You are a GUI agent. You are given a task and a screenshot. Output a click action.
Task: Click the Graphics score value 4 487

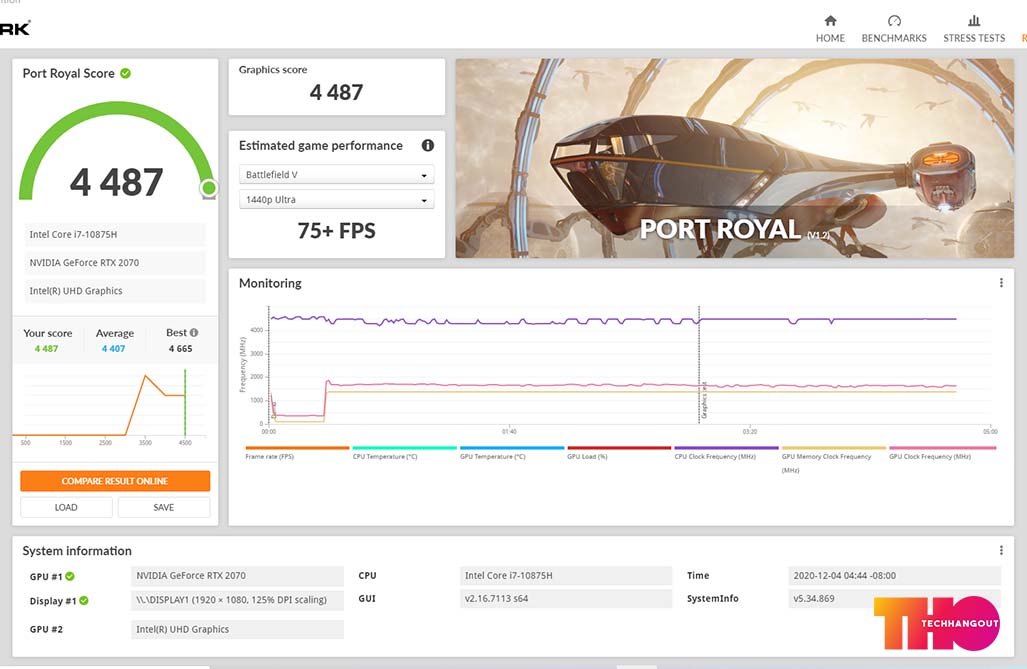pos(336,92)
